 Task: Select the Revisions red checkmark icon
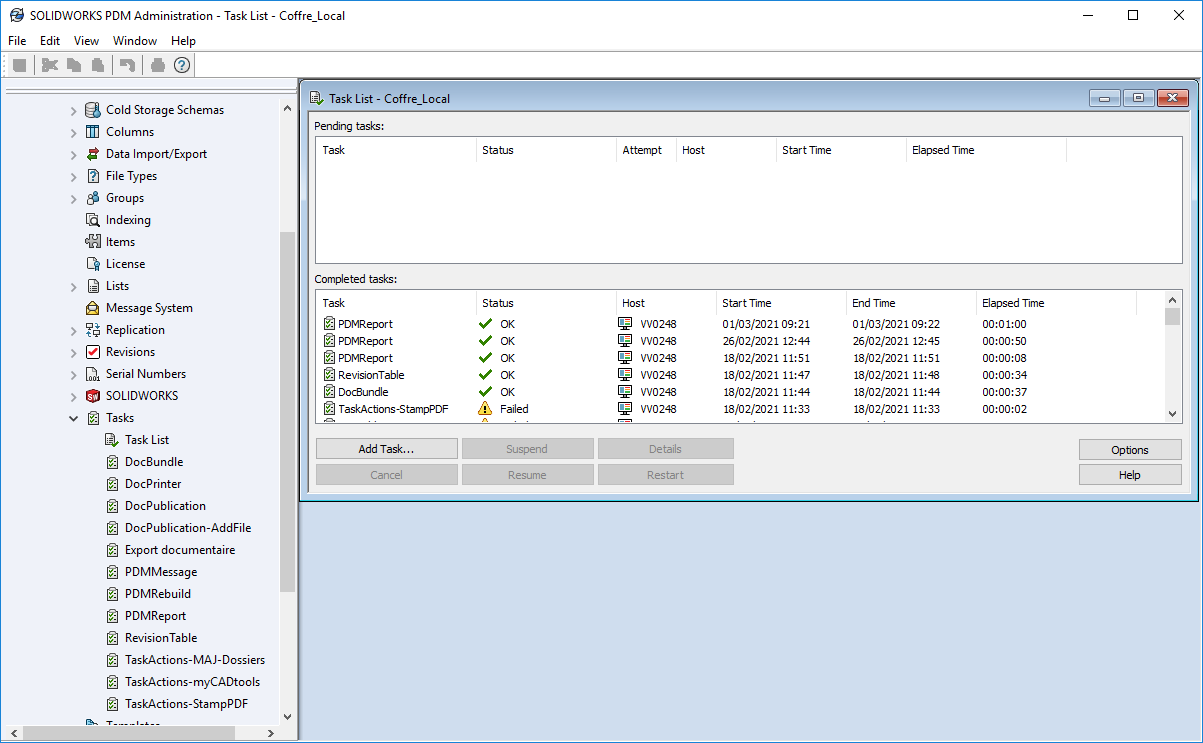click(x=93, y=352)
